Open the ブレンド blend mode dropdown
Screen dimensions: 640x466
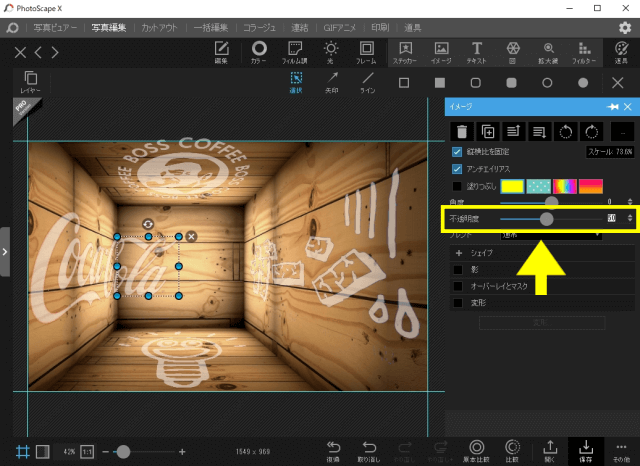pos(551,235)
